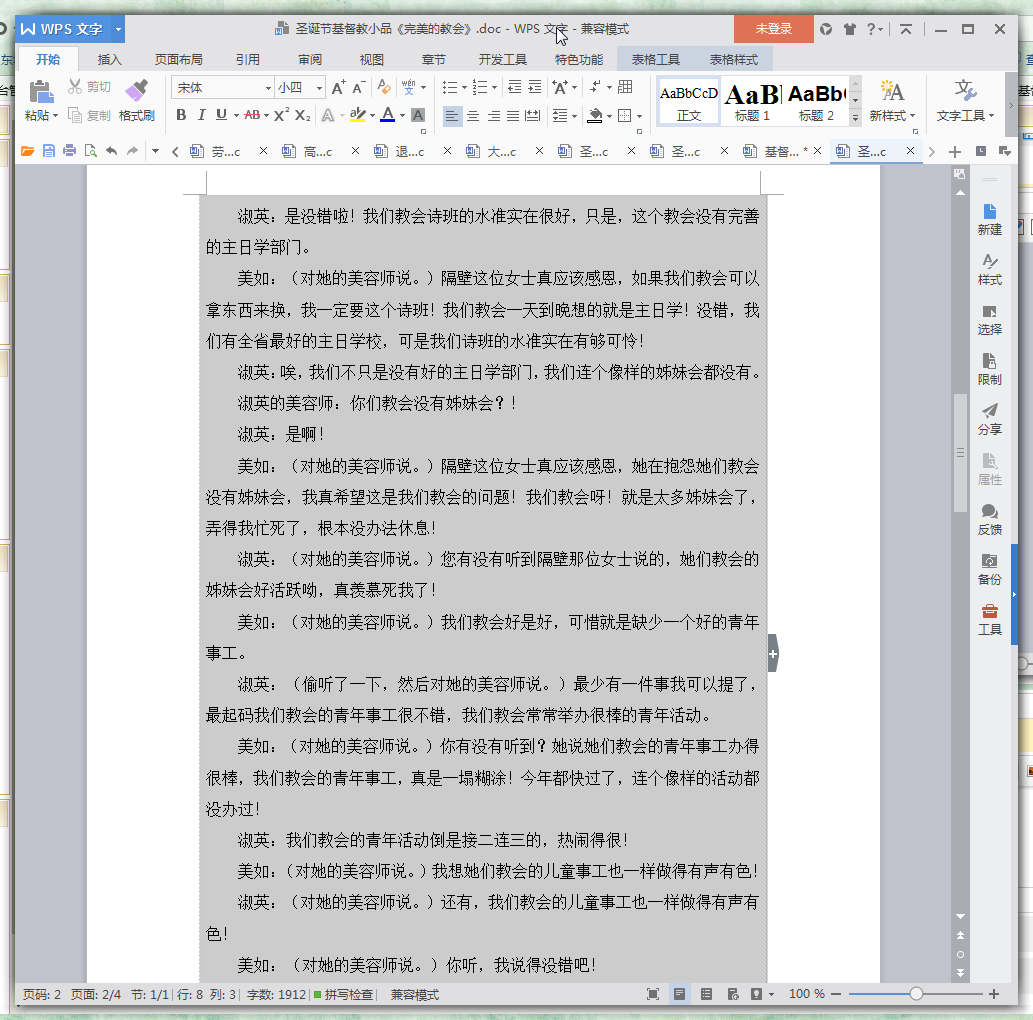Click the Print icon above the tabs
This screenshot has height=1020, width=1033.
[69, 150]
